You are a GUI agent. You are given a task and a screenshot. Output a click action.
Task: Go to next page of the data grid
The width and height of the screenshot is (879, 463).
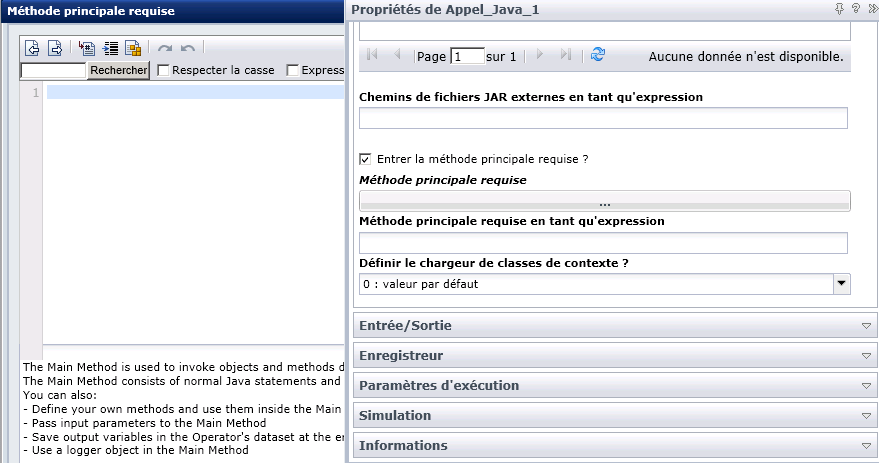click(540, 54)
